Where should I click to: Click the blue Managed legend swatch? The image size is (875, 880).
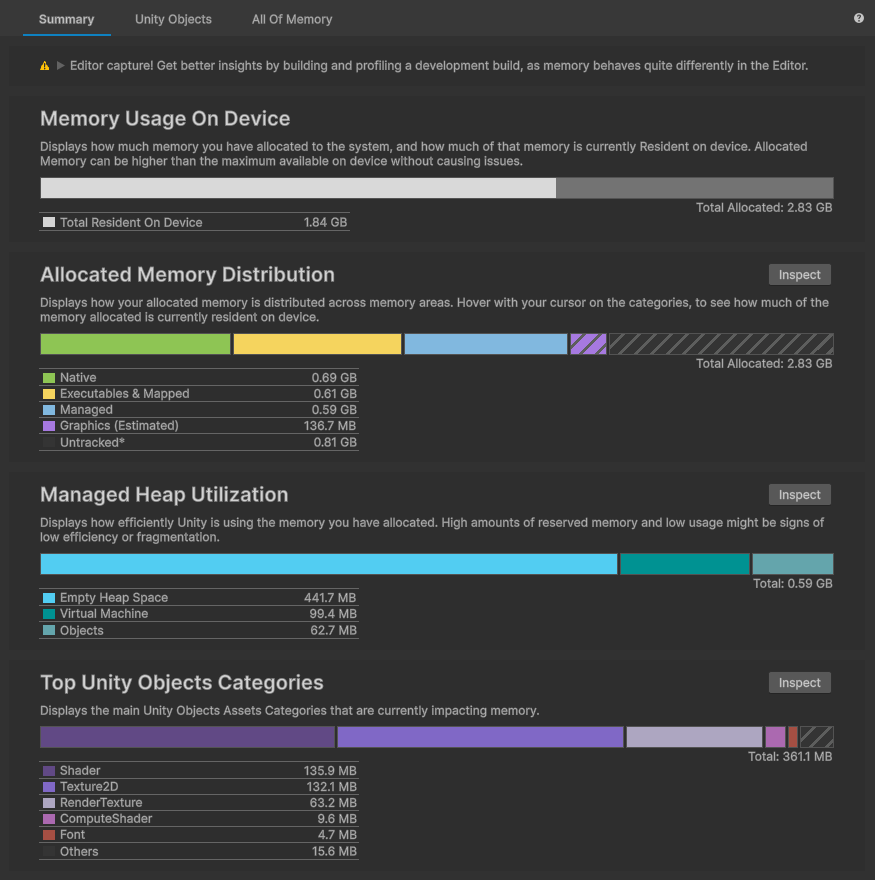click(x=49, y=410)
